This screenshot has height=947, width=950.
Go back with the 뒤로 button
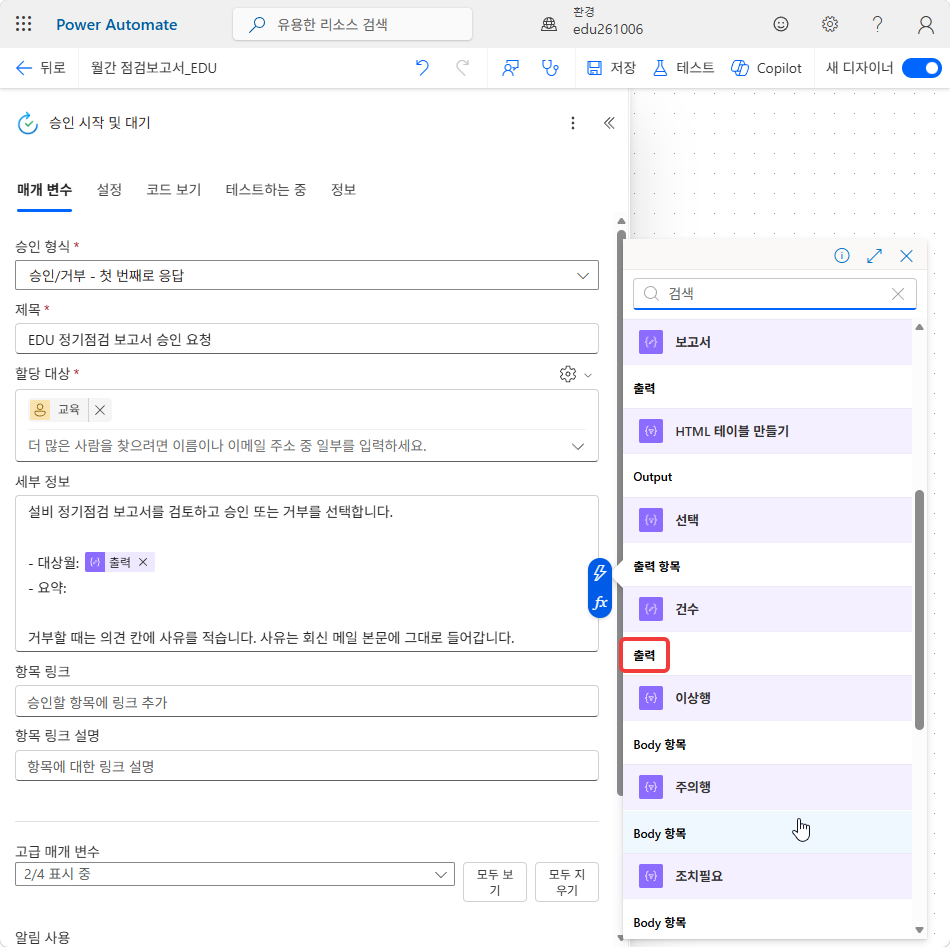(40, 68)
